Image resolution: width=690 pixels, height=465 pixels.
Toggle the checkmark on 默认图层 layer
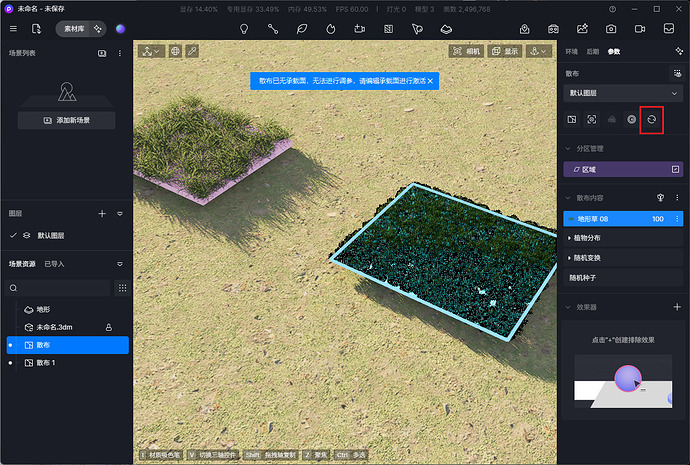coord(13,235)
